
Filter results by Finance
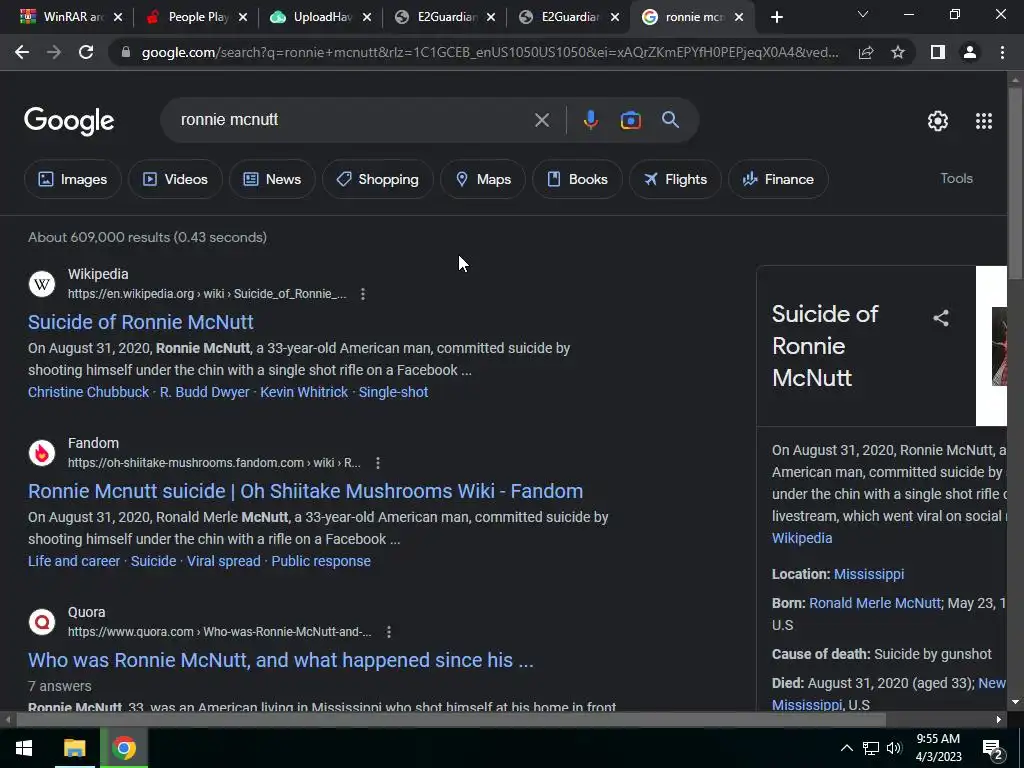778,179
